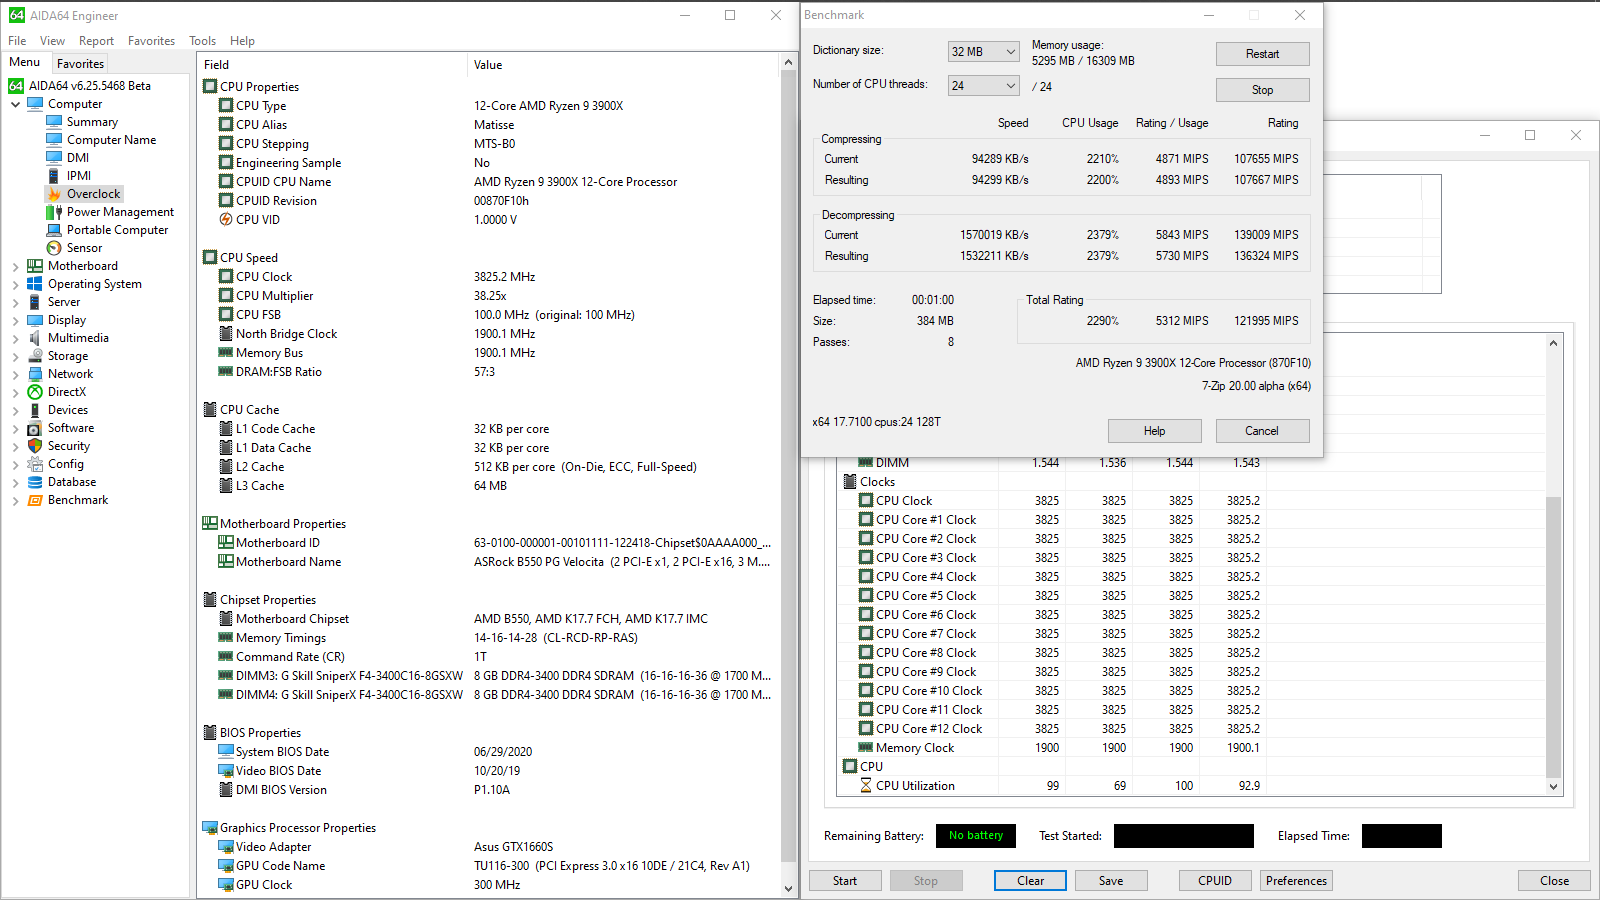Open the View menu
Screen dimensions: 1600x900
[x=52, y=41]
